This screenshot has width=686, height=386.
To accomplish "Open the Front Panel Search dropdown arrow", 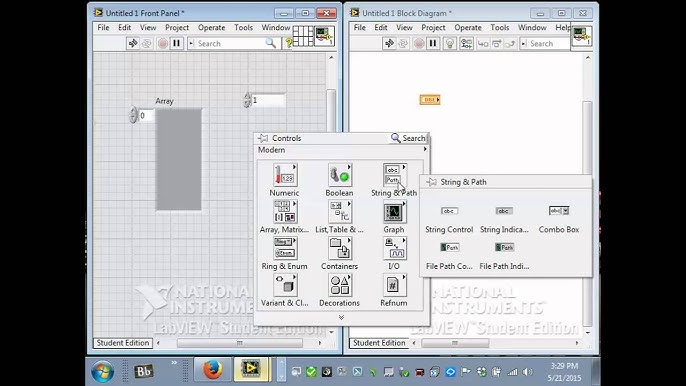I will [191, 43].
